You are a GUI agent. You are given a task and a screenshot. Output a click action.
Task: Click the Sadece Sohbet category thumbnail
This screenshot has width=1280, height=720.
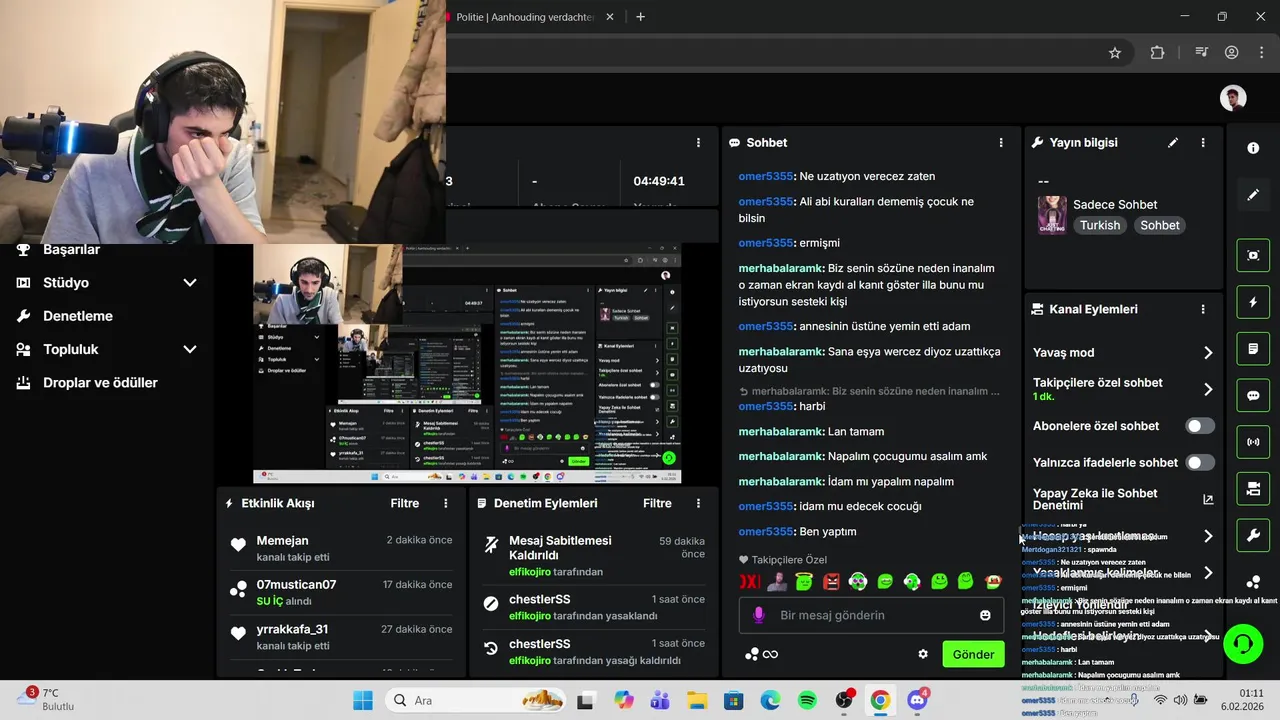tap(1052, 215)
